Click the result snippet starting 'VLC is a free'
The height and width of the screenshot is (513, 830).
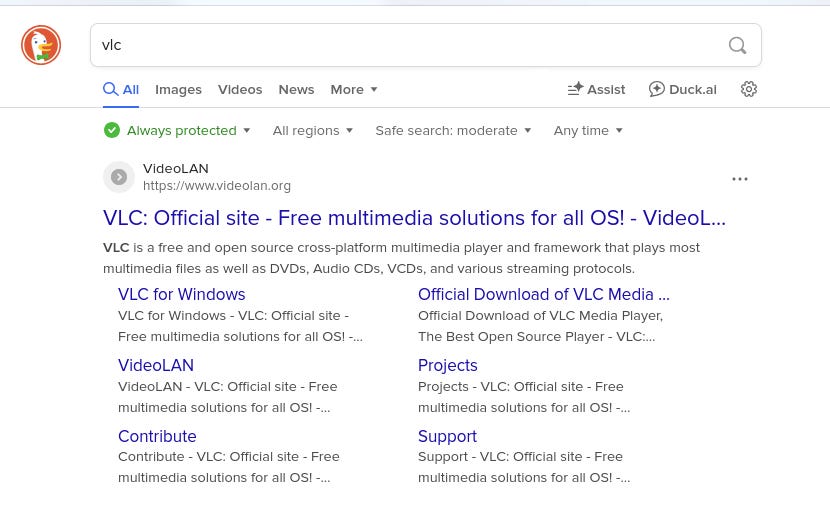click(x=401, y=258)
